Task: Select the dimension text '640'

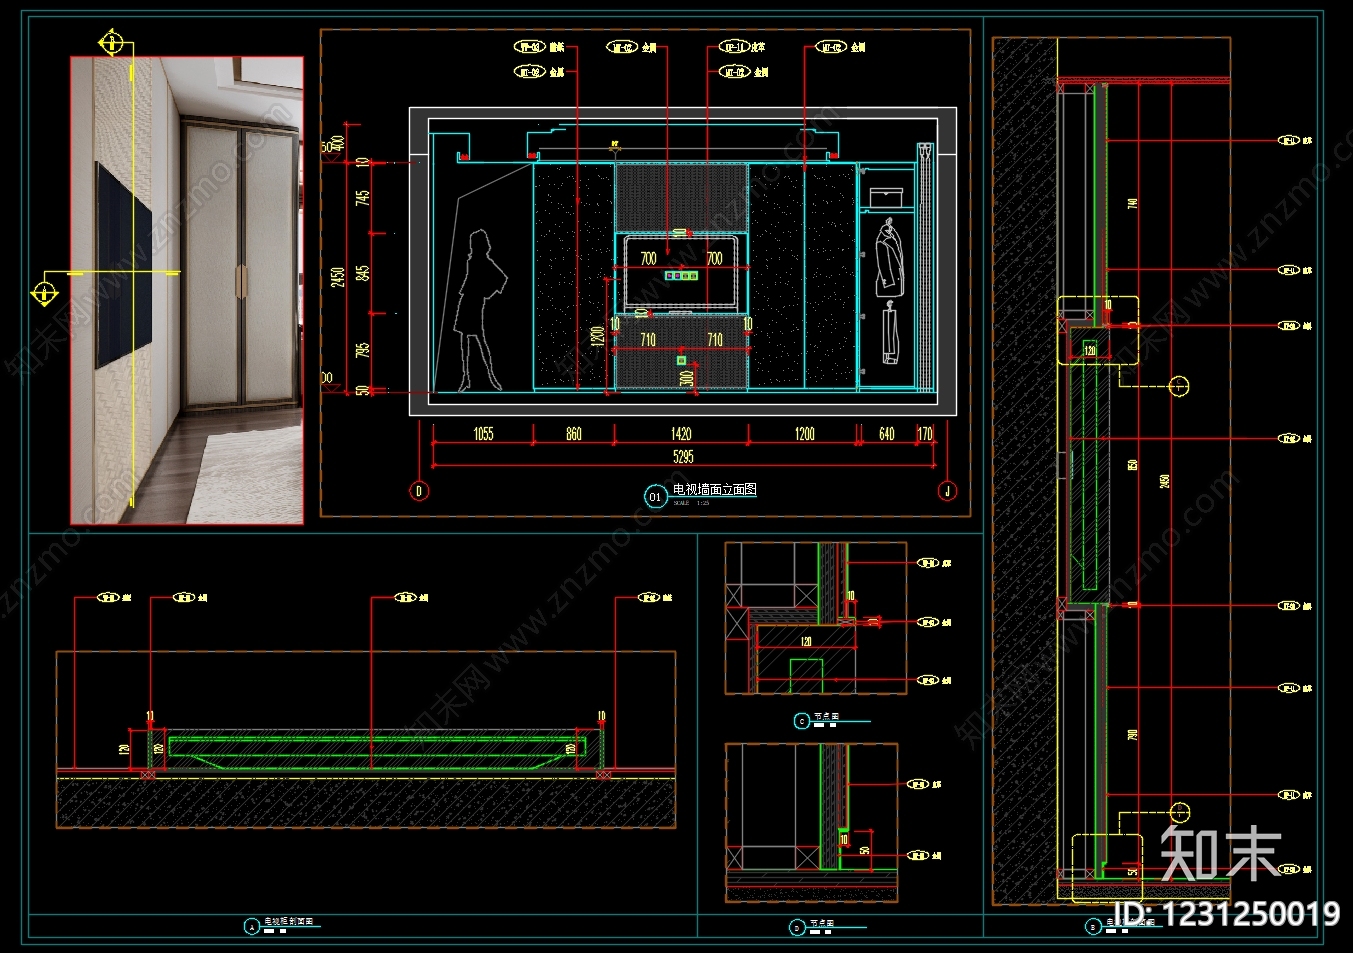Action: pos(887,434)
